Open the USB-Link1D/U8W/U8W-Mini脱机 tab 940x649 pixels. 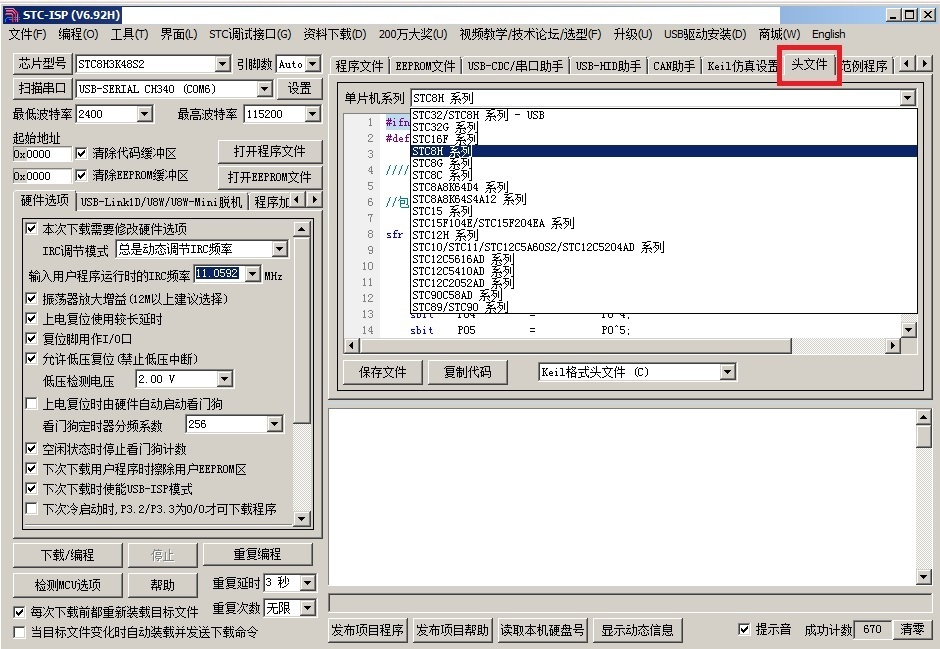click(x=161, y=202)
